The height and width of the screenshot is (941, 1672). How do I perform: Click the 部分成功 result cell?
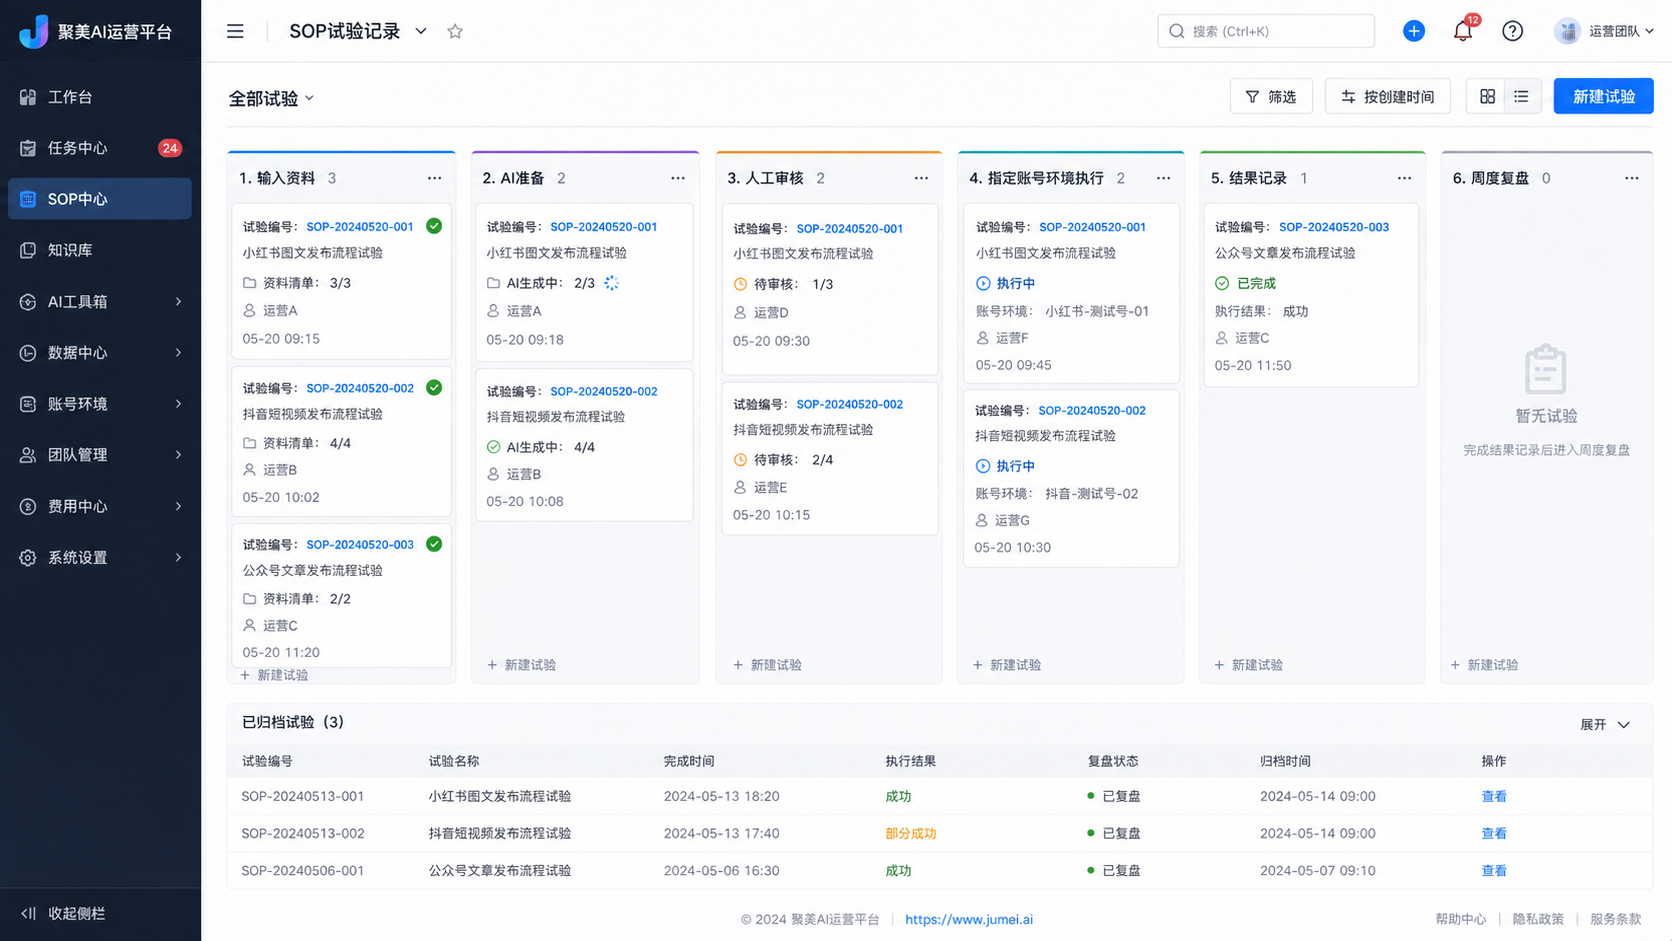coord(910,833)
